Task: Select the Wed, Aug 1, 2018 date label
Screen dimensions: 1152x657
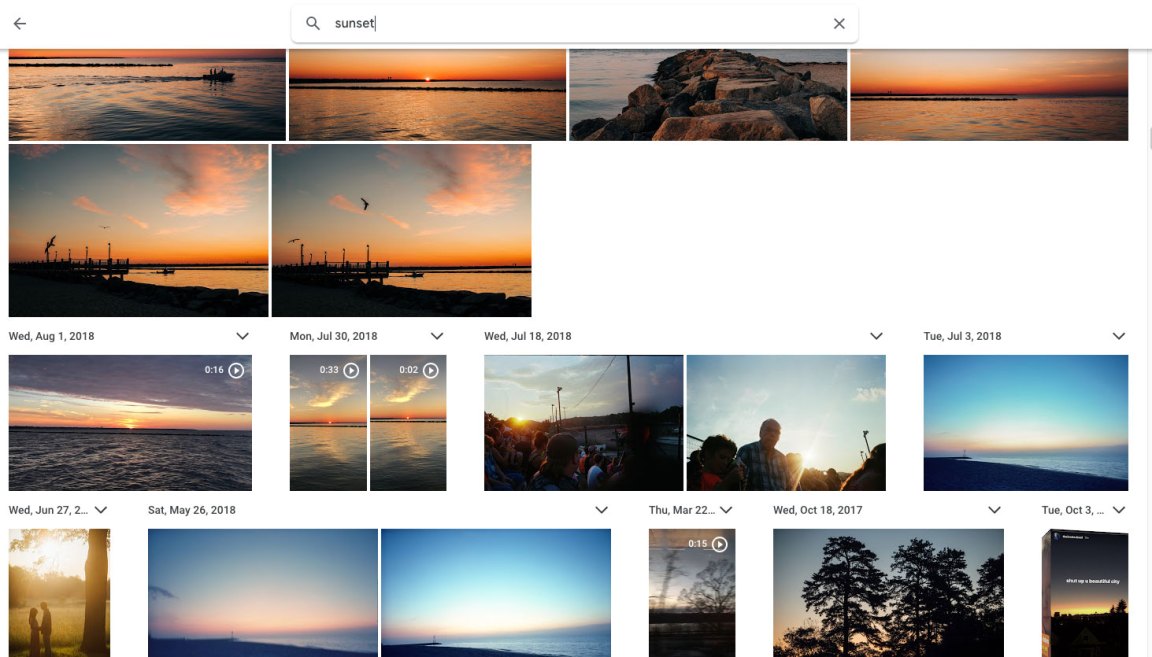Action: coord(51,336)
